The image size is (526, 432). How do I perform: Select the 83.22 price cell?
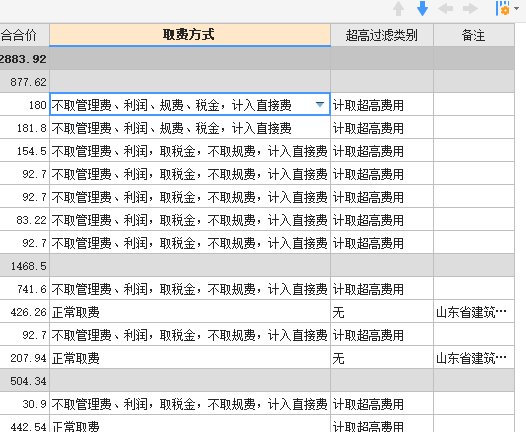click(x=24, y=220)
